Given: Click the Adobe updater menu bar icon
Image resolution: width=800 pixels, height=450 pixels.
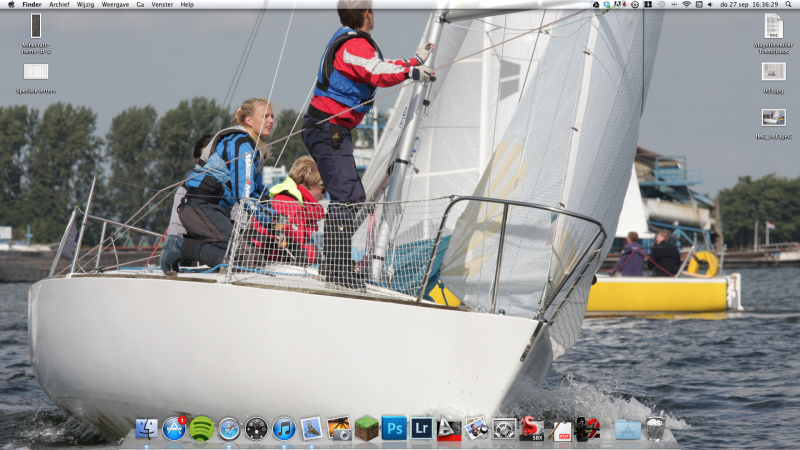Looking at the screenshot, I should coord(620,4).
